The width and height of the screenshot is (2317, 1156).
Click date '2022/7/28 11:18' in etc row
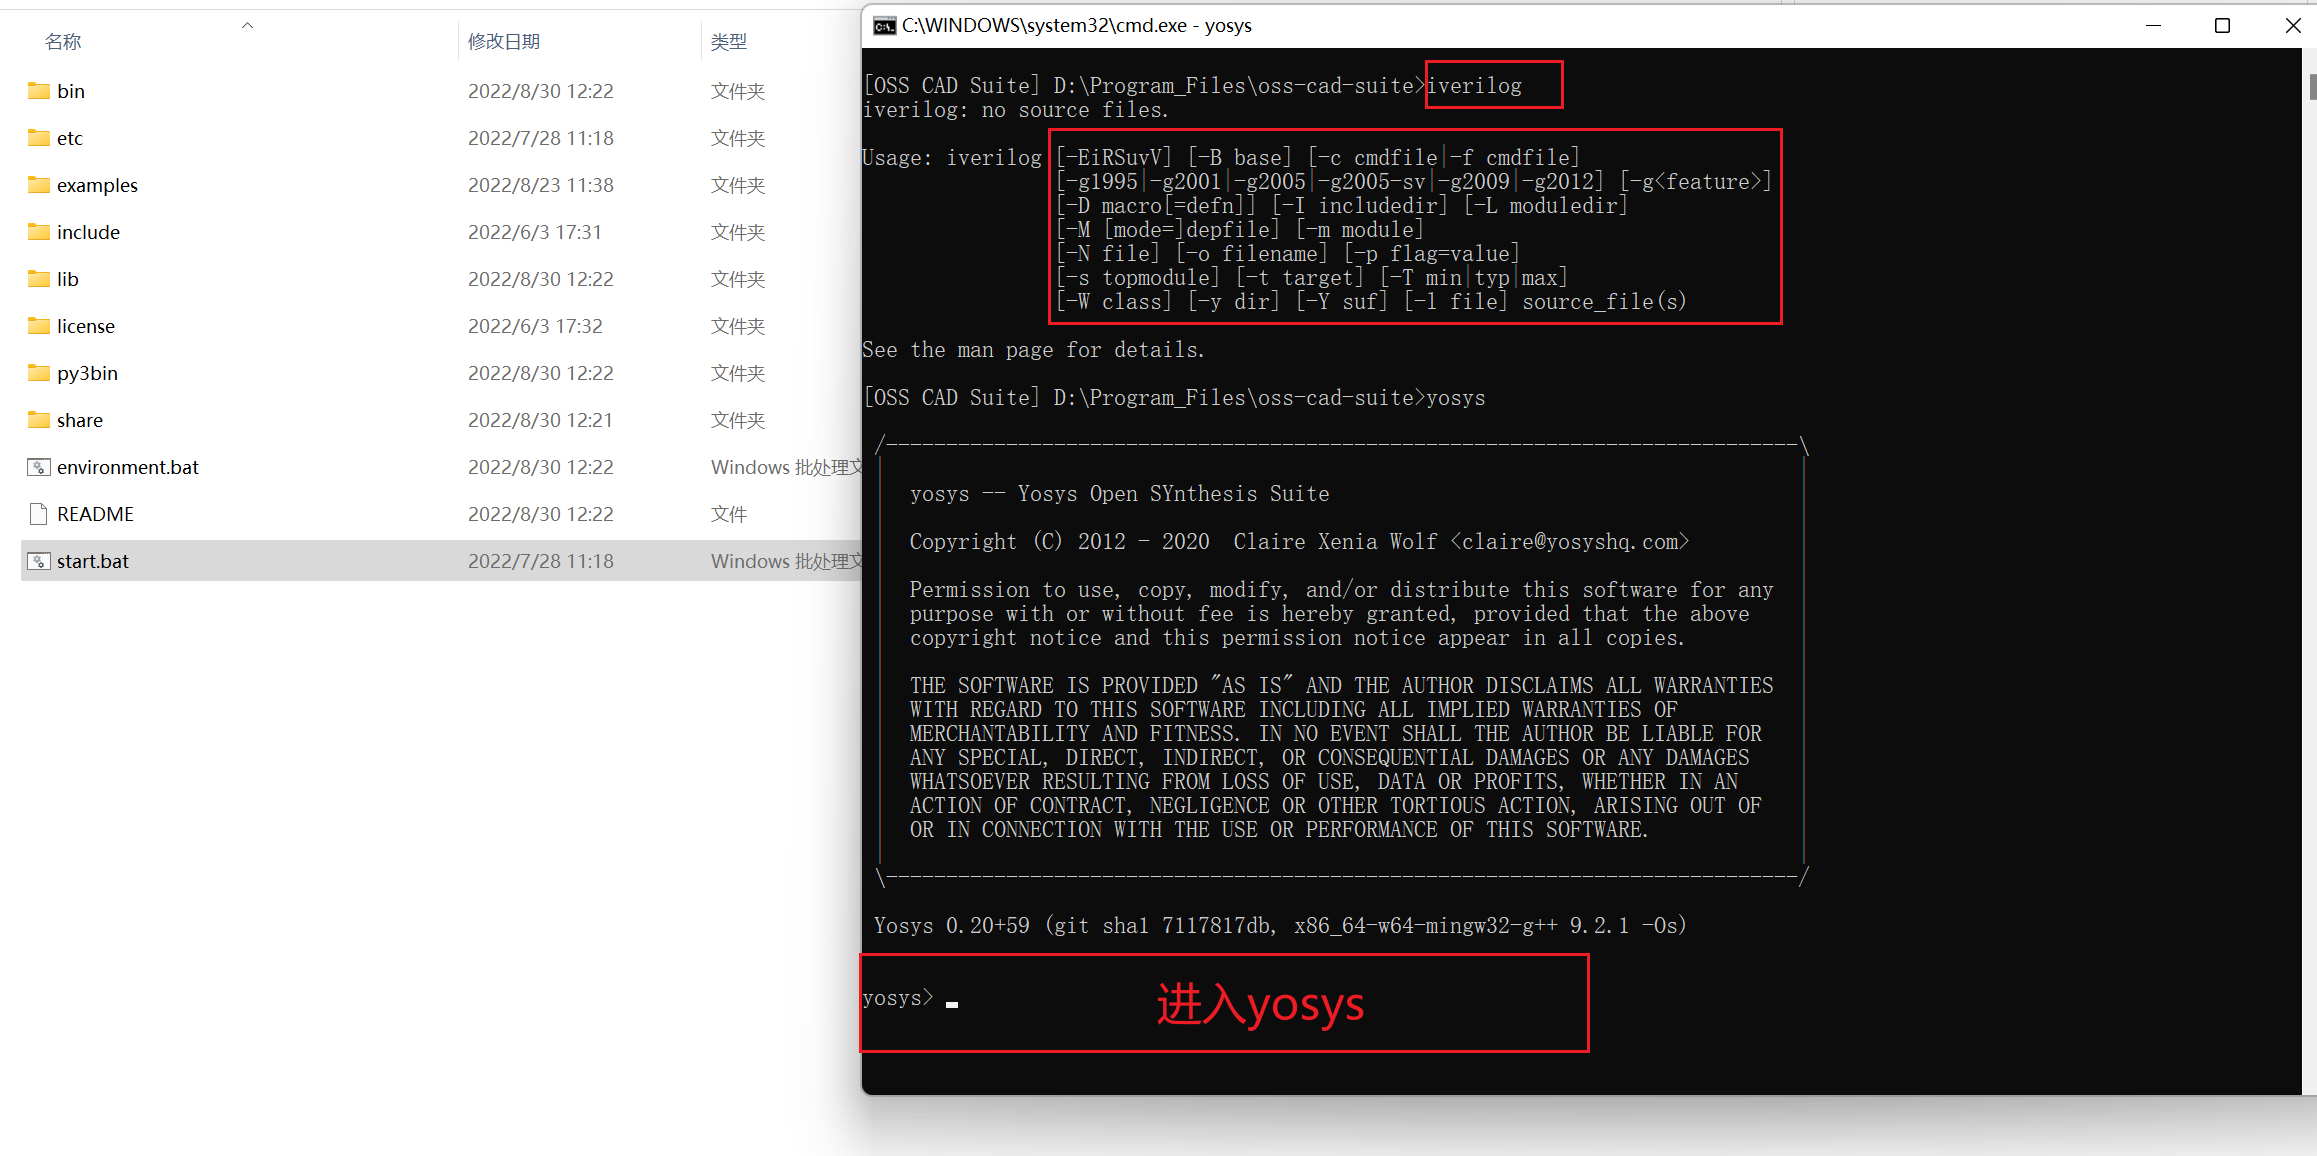click(541, 138)
